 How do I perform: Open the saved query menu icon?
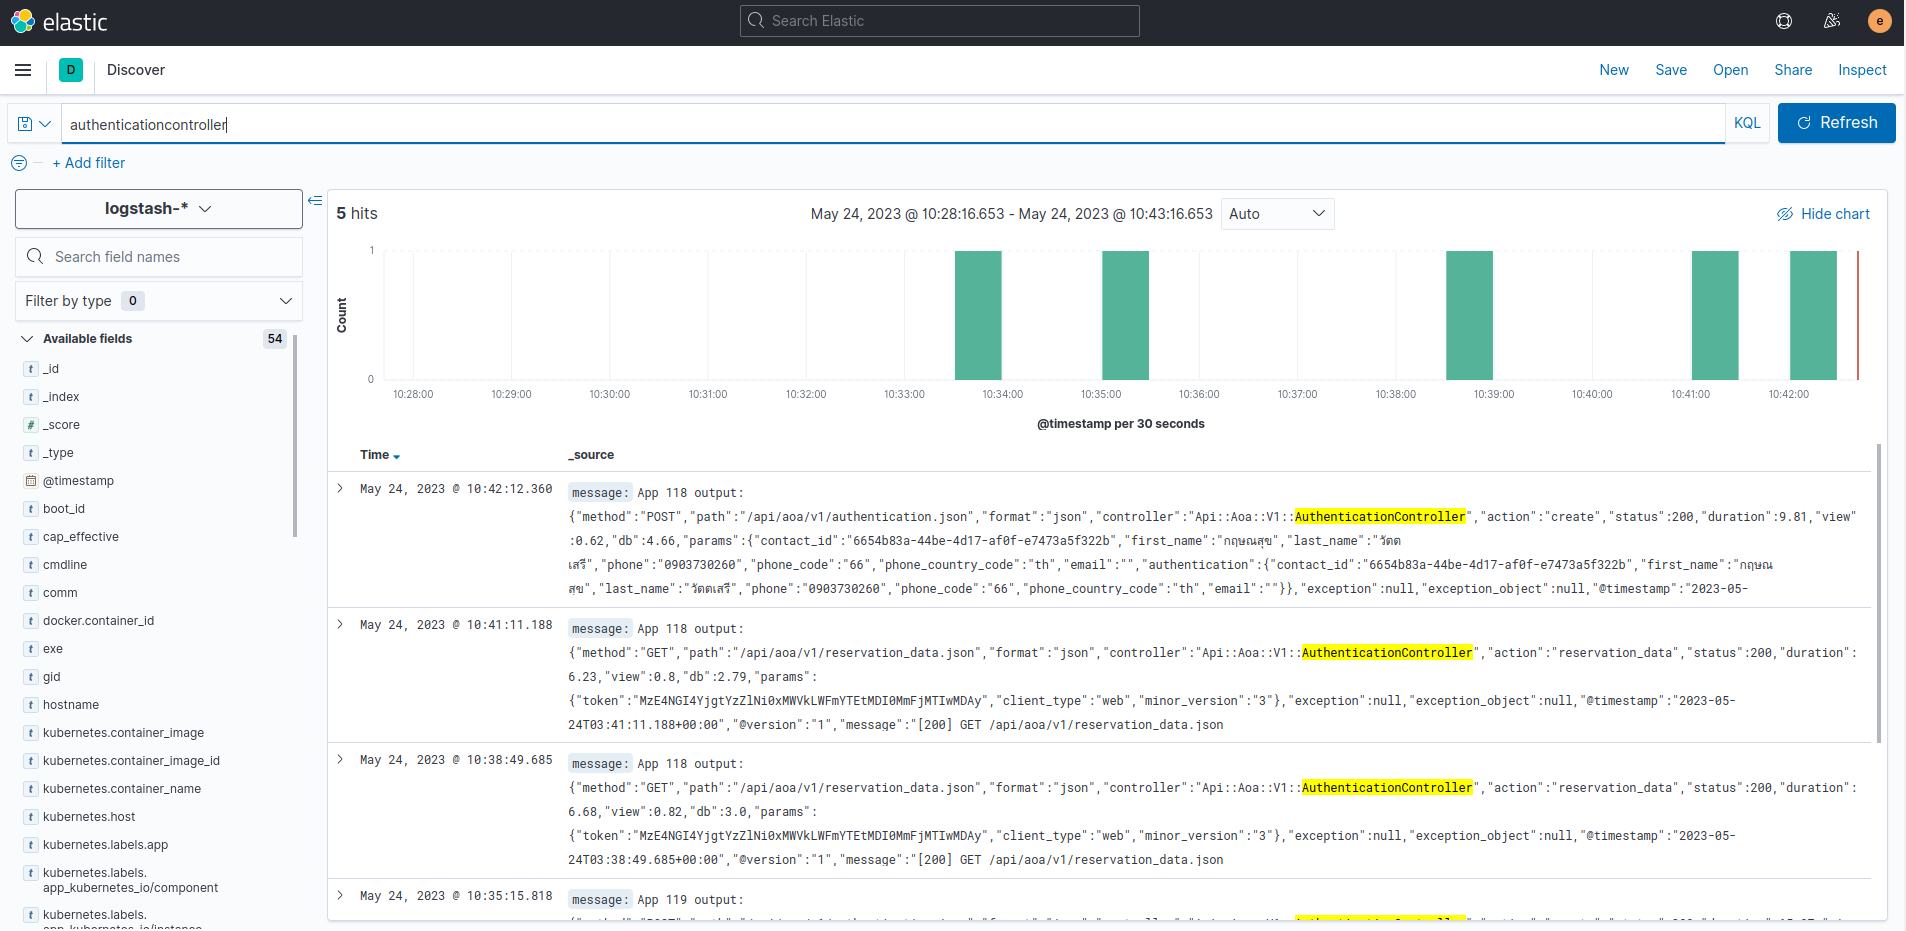coord(34,124)
